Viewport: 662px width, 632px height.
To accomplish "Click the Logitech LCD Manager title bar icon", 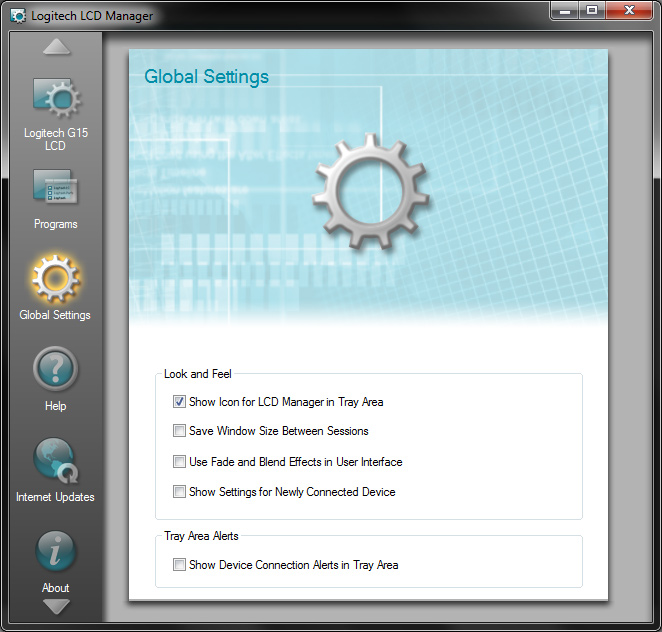I will click(18, 16).
